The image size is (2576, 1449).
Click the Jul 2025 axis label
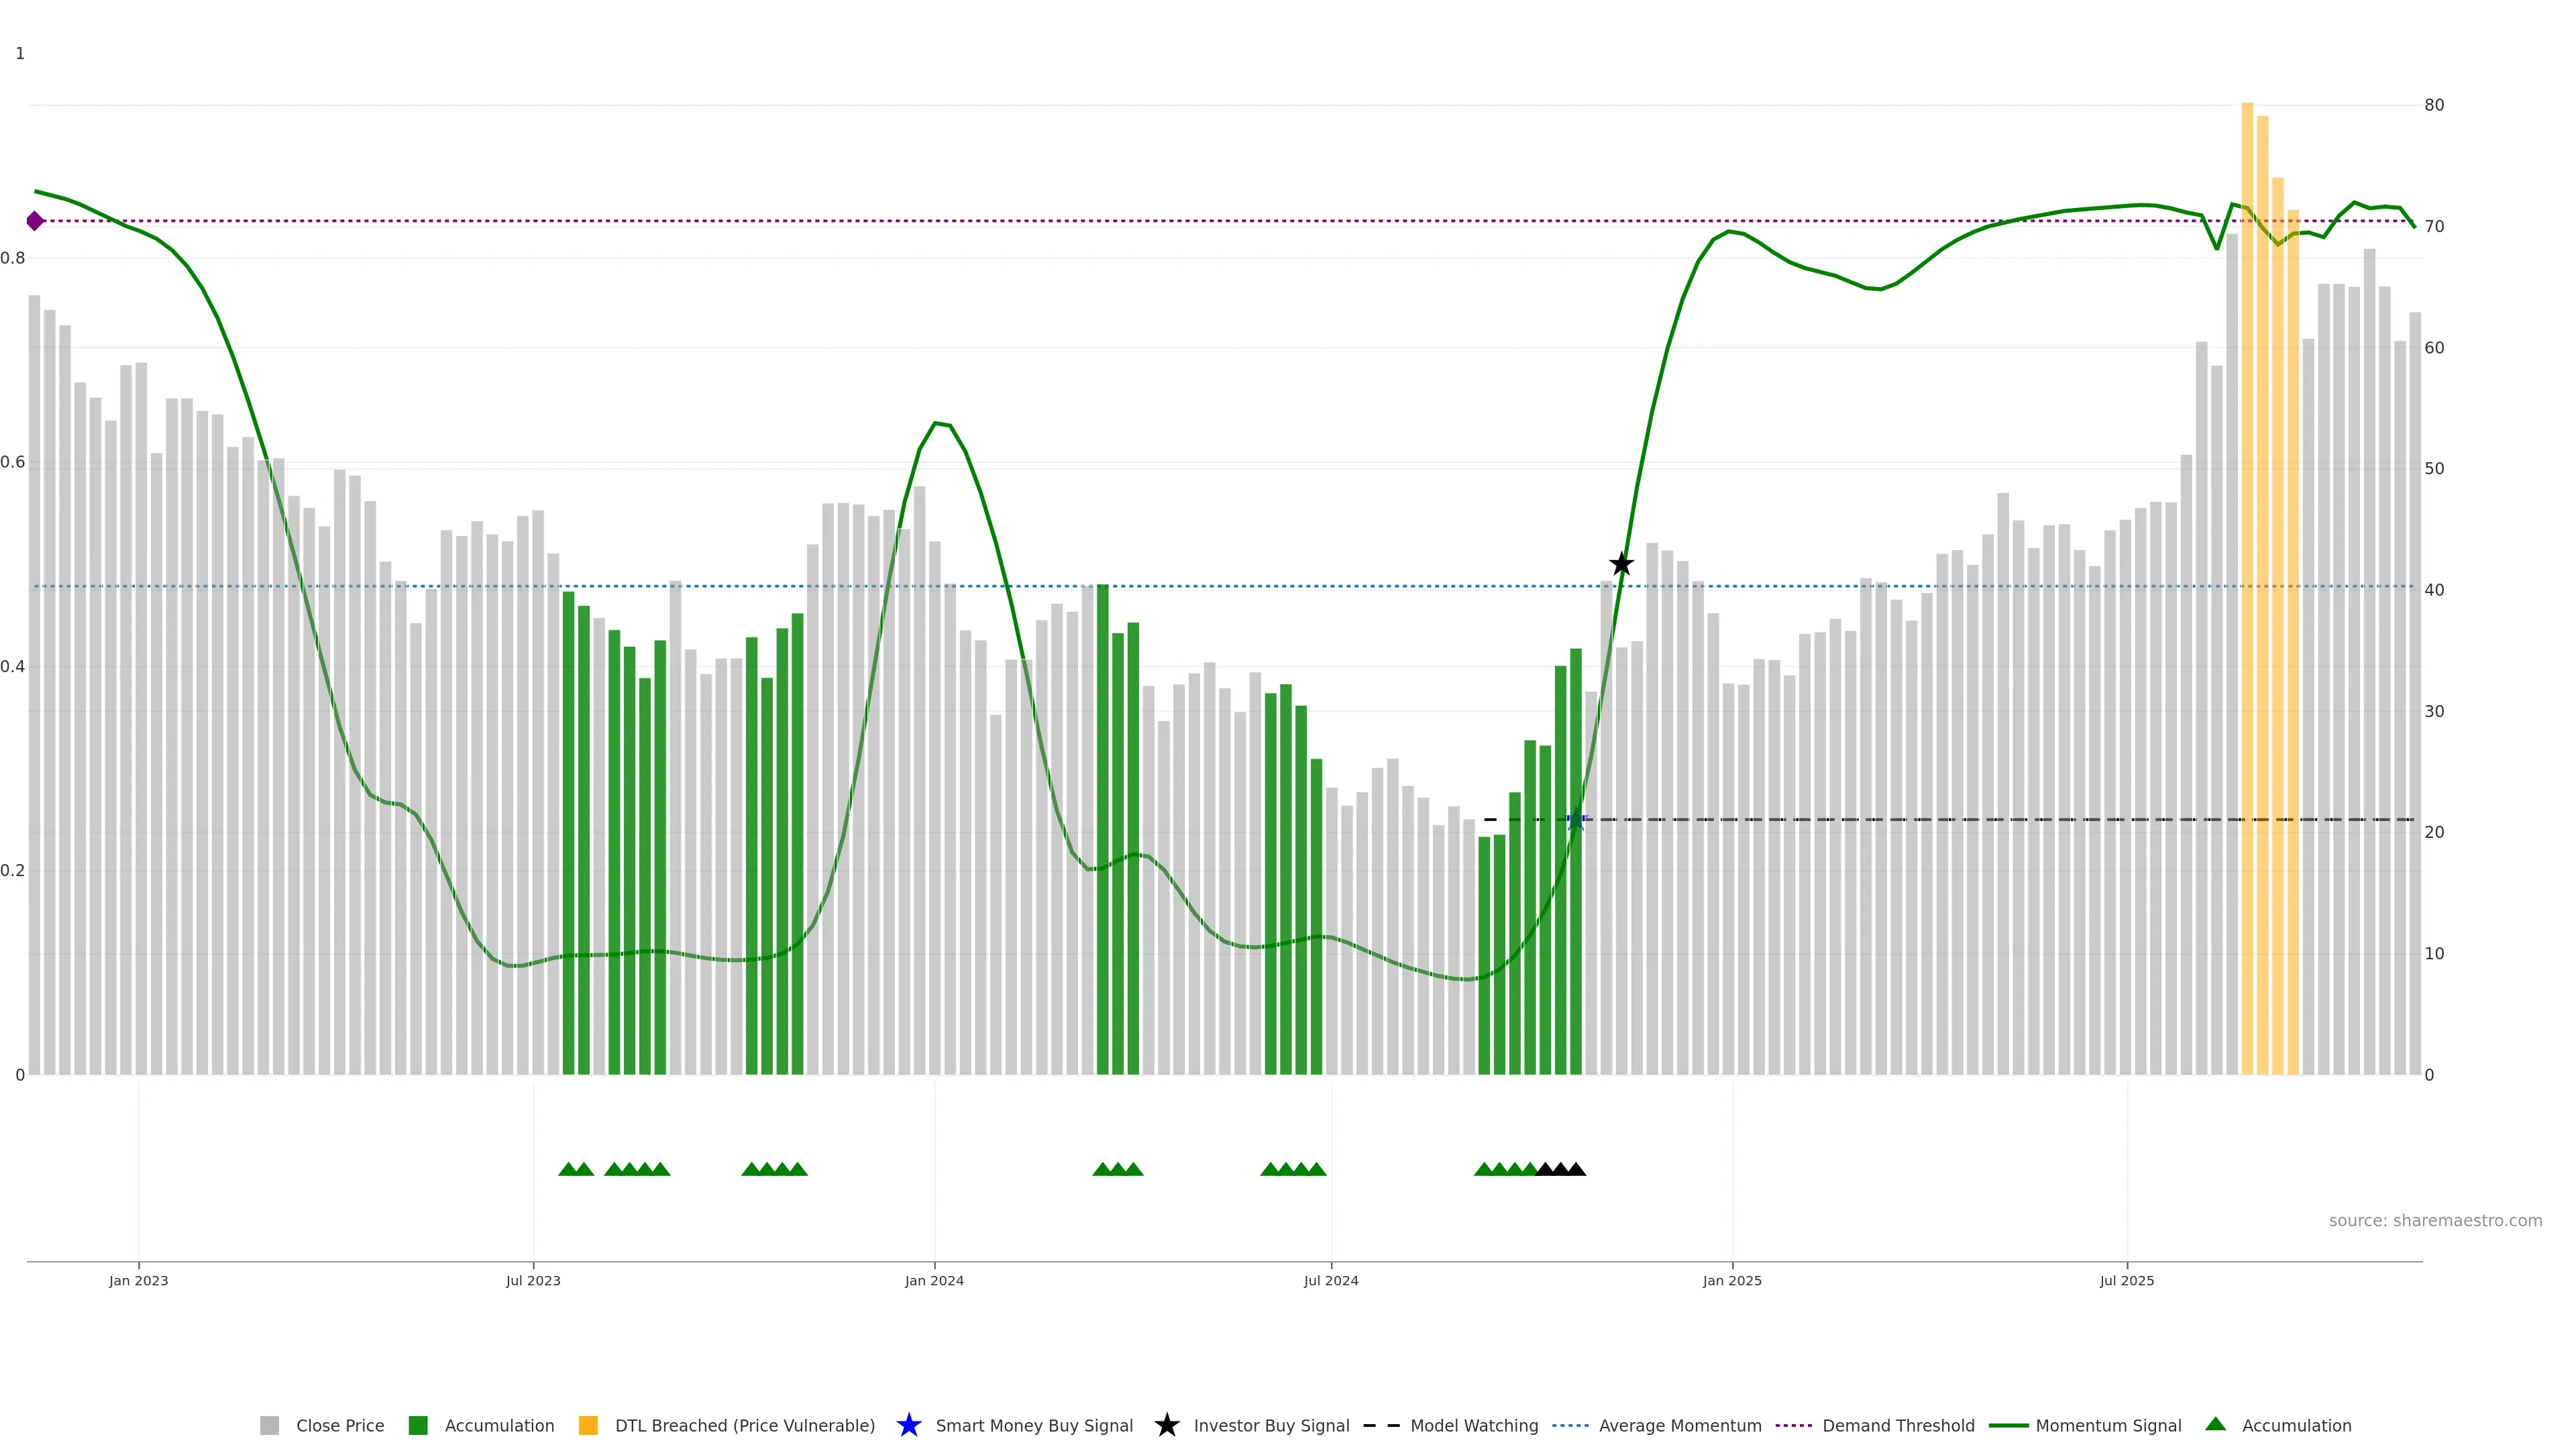pos(2126,1280)
